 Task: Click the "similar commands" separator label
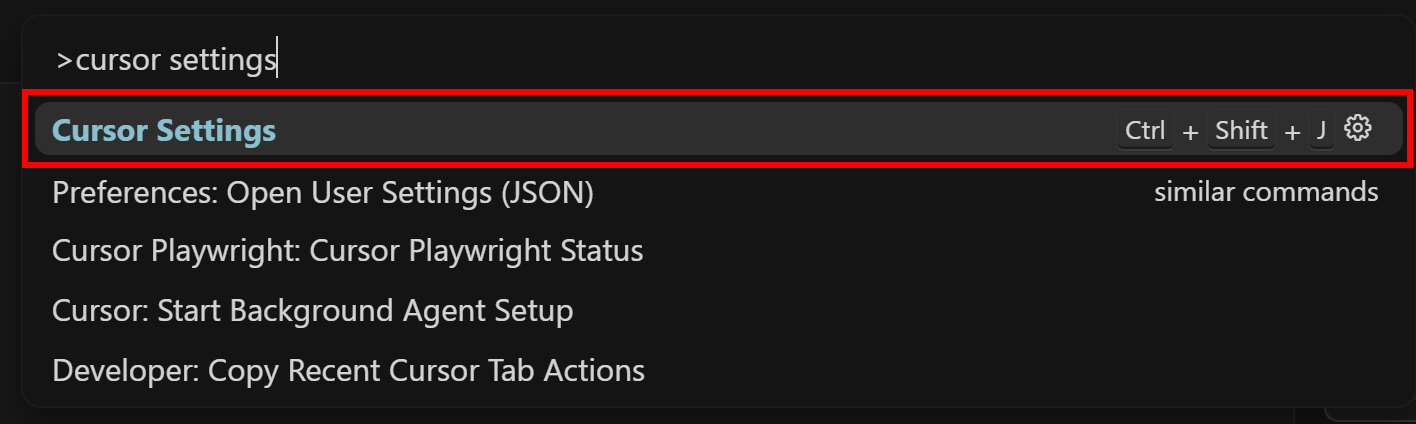(1266, 192)
